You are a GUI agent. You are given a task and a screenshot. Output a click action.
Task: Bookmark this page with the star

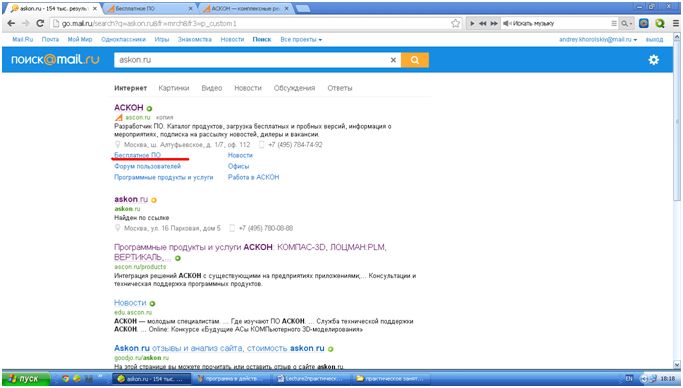tap(456, 24)
